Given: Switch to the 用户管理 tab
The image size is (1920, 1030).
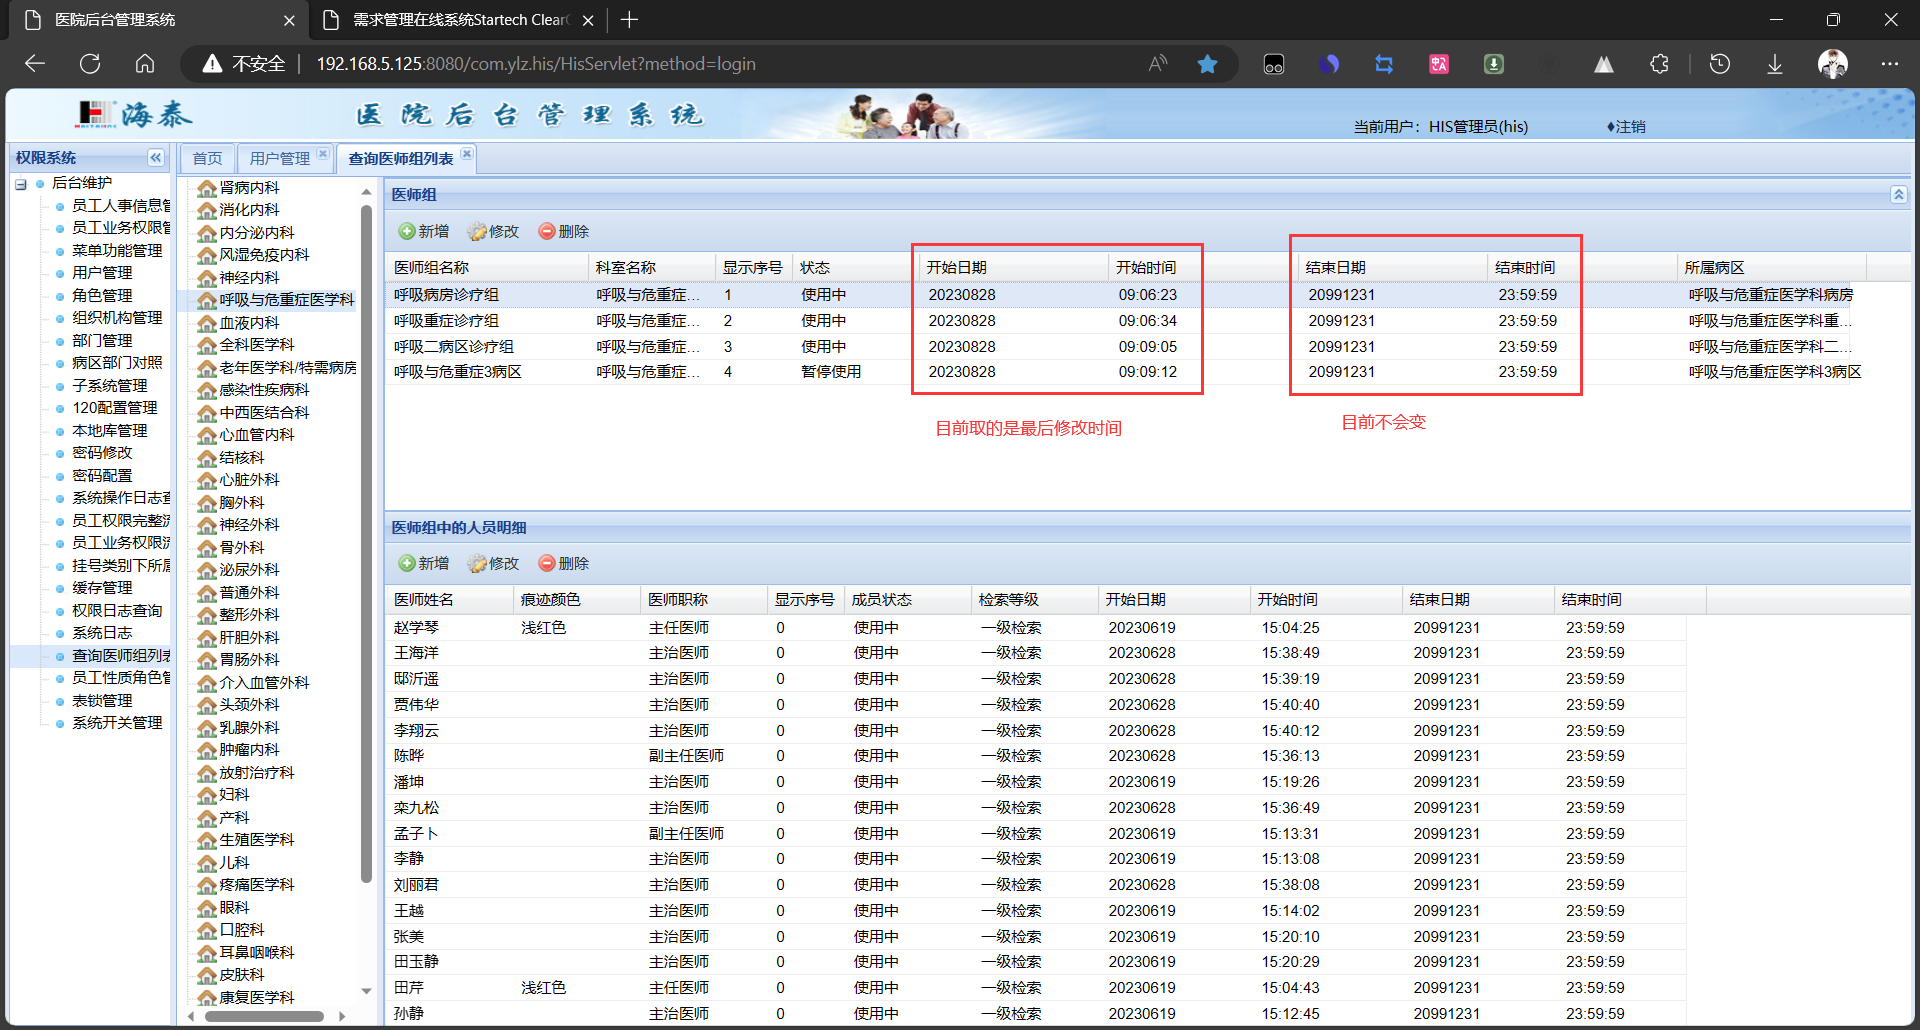Looking at the screenshot, I should coord(279,159).
